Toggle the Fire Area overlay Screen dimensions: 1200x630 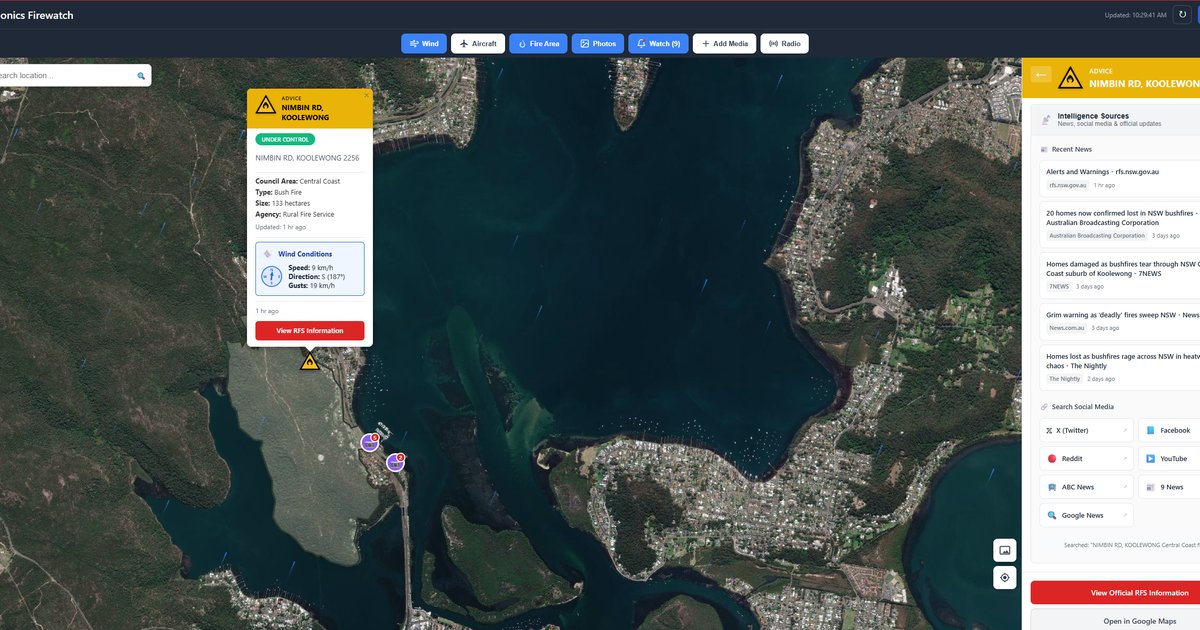tap(538, 44)
